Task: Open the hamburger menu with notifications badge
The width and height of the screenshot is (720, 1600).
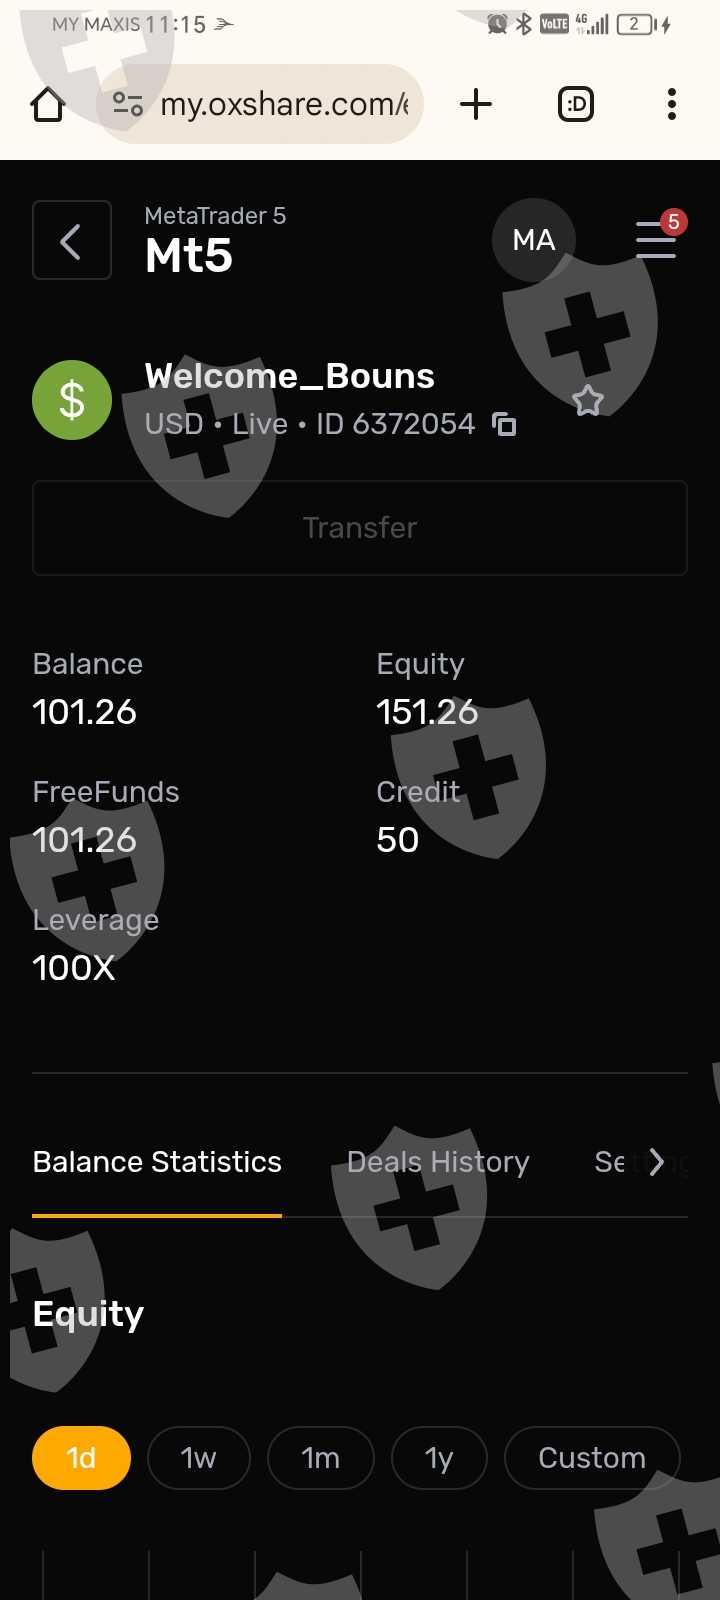Action: click(x=656, y=240)
